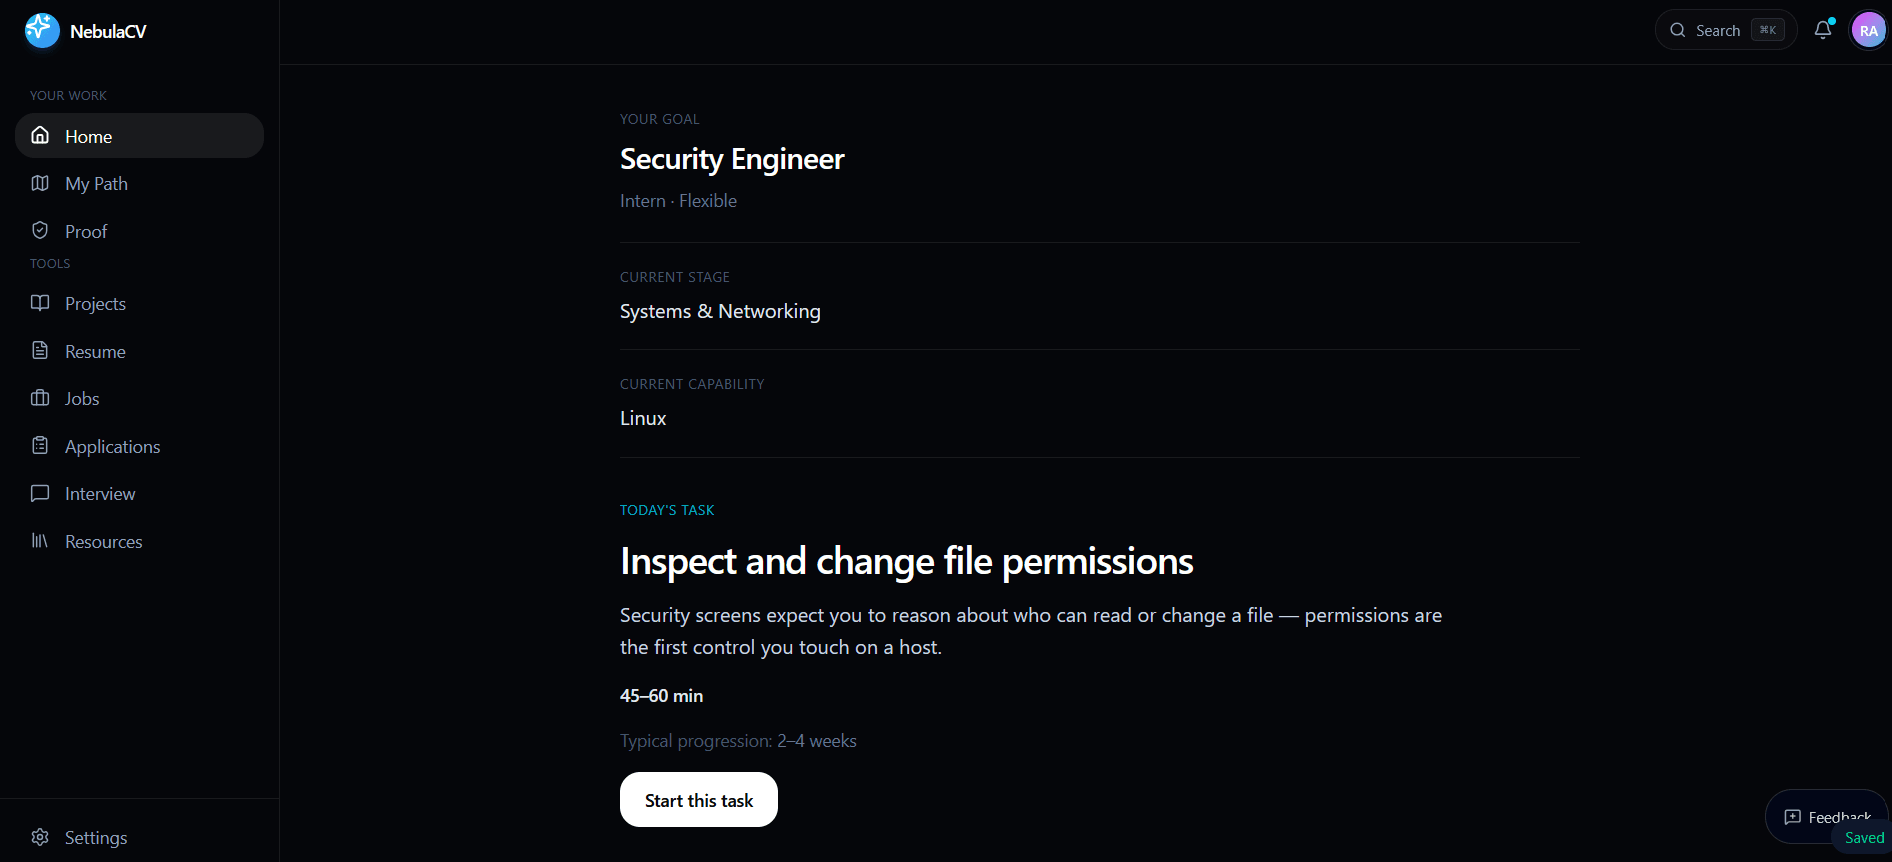Click the search magnifier icon
1892x862 pixels.
point(1678,30)
